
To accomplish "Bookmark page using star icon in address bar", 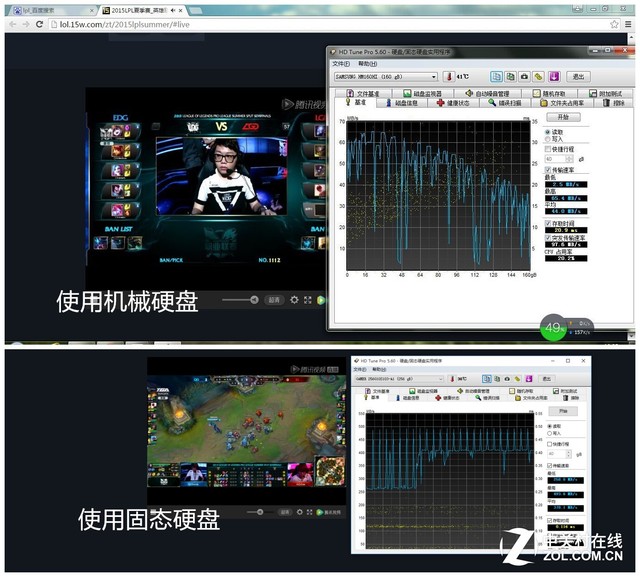I will click(614, 24).
